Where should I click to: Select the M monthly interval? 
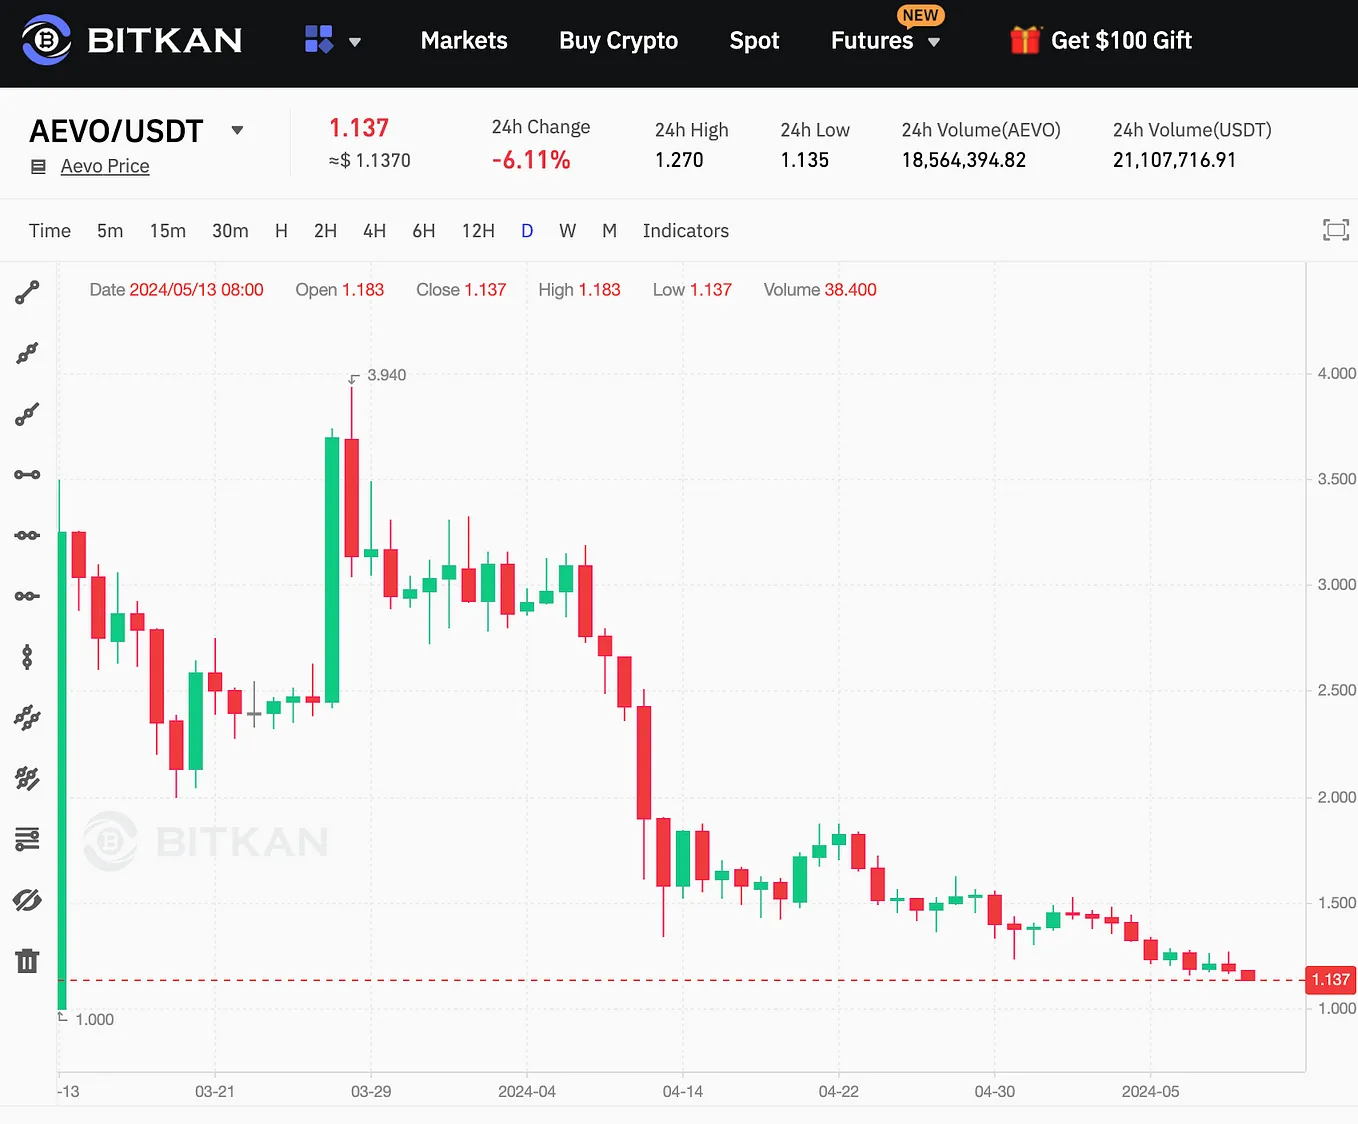click(609, 231)
